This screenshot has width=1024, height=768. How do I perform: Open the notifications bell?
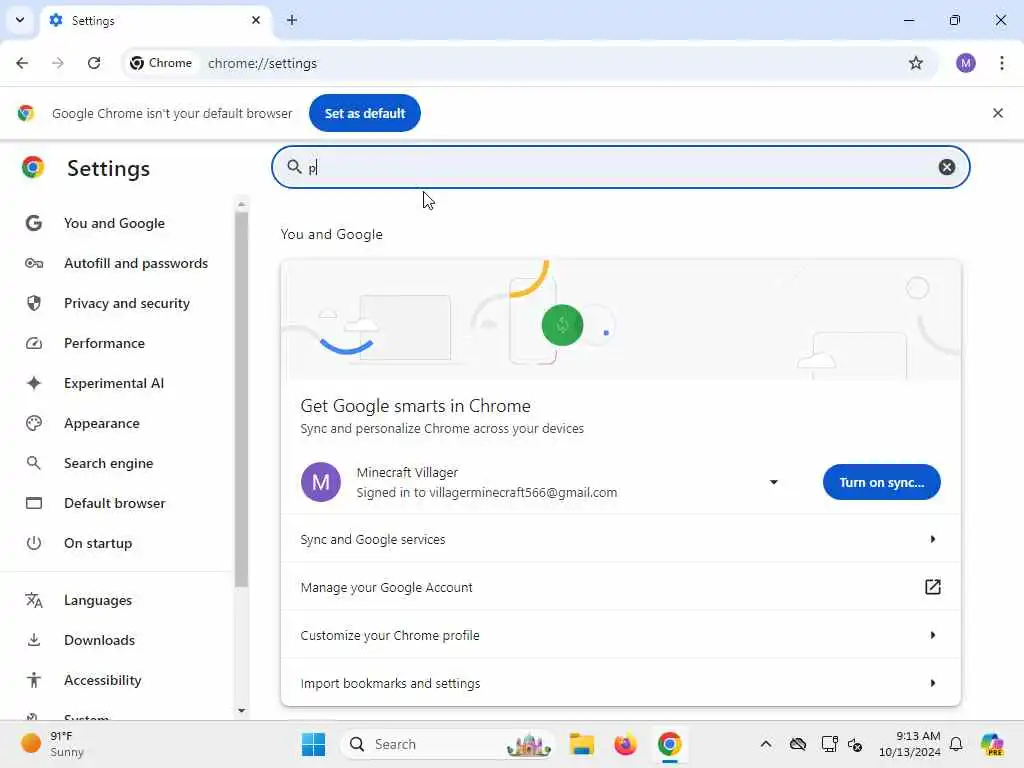click(955, 744)
